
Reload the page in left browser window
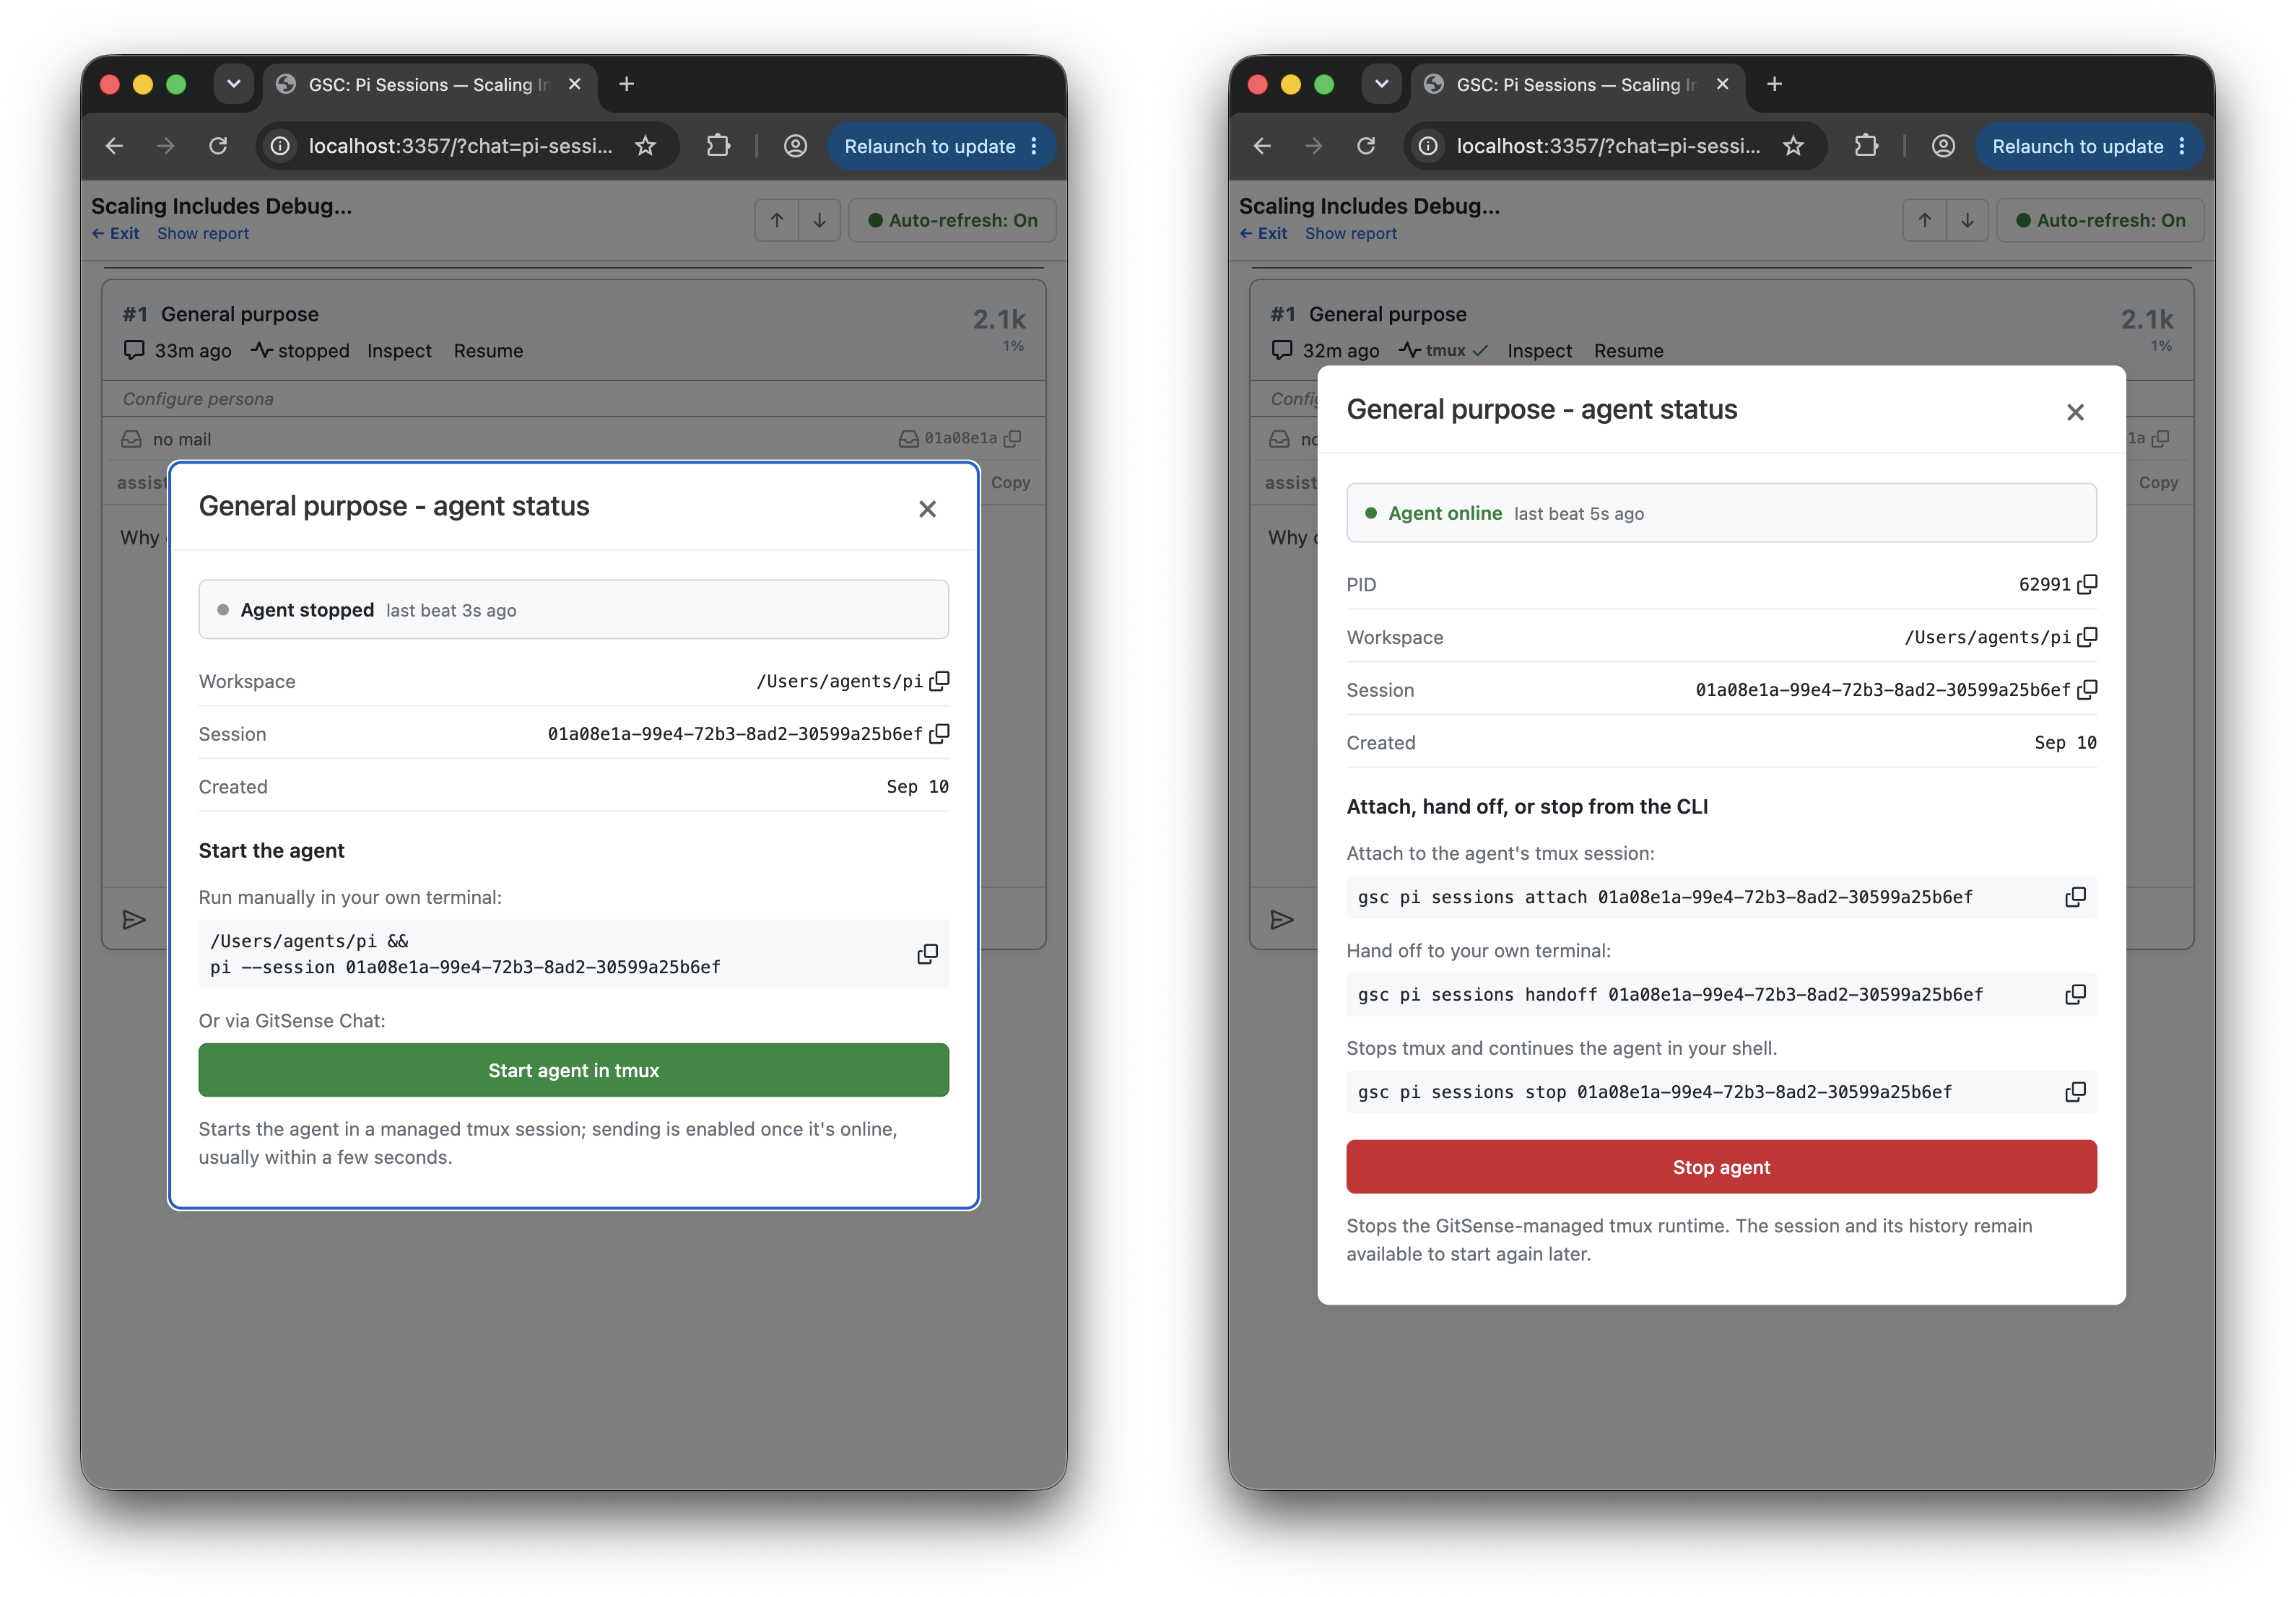(218, 146)
